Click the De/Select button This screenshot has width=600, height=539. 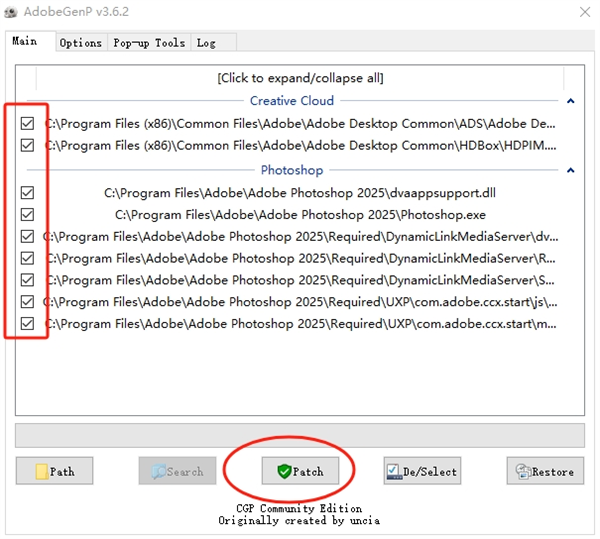coord(422,471)
